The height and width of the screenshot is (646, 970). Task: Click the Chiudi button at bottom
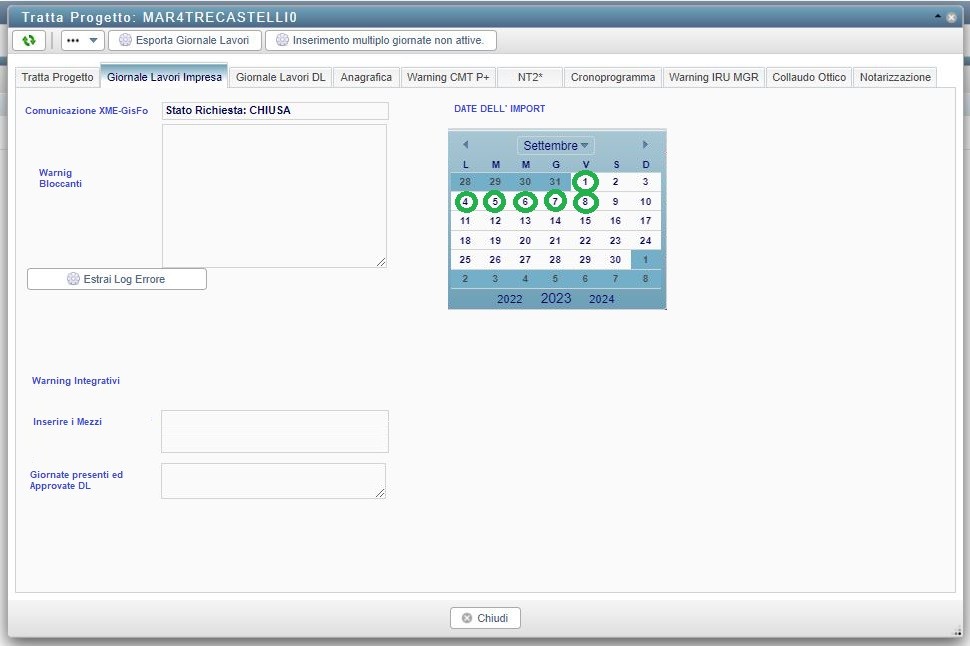485,618
